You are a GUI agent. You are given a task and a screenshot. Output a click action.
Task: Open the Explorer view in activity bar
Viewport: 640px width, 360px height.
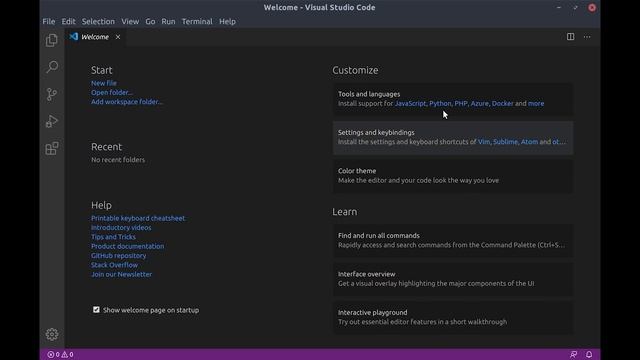(x=52, y=40)
